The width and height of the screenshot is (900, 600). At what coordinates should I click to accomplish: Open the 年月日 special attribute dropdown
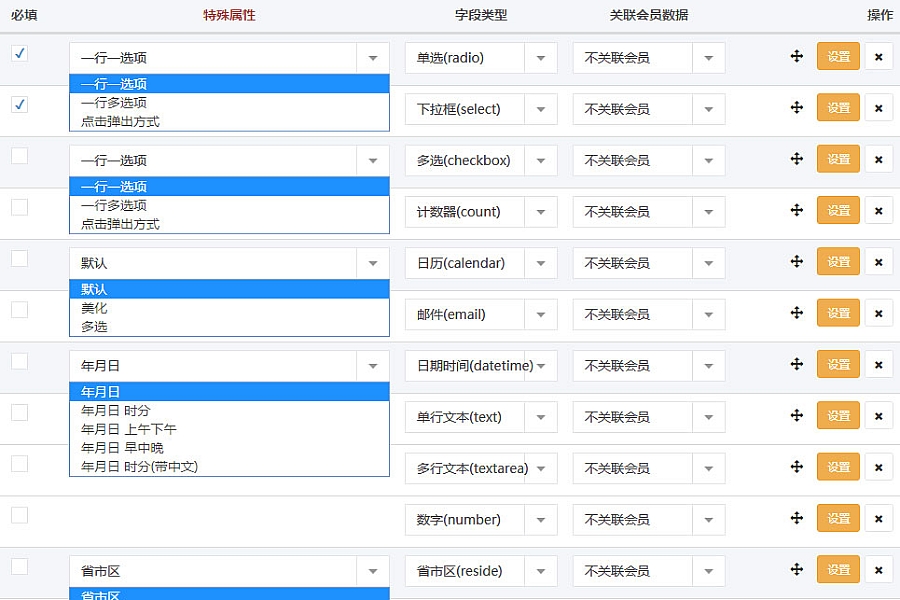228,366
